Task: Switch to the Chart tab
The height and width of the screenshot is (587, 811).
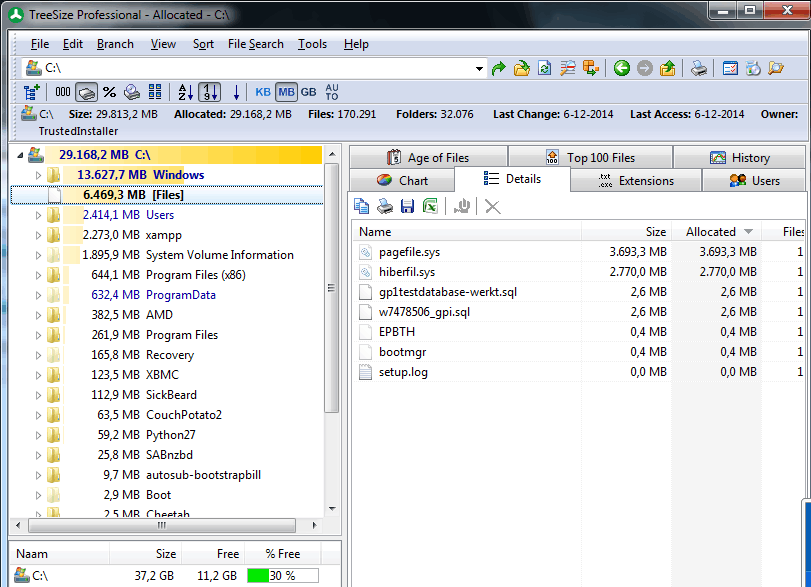Action: [402, 180]
